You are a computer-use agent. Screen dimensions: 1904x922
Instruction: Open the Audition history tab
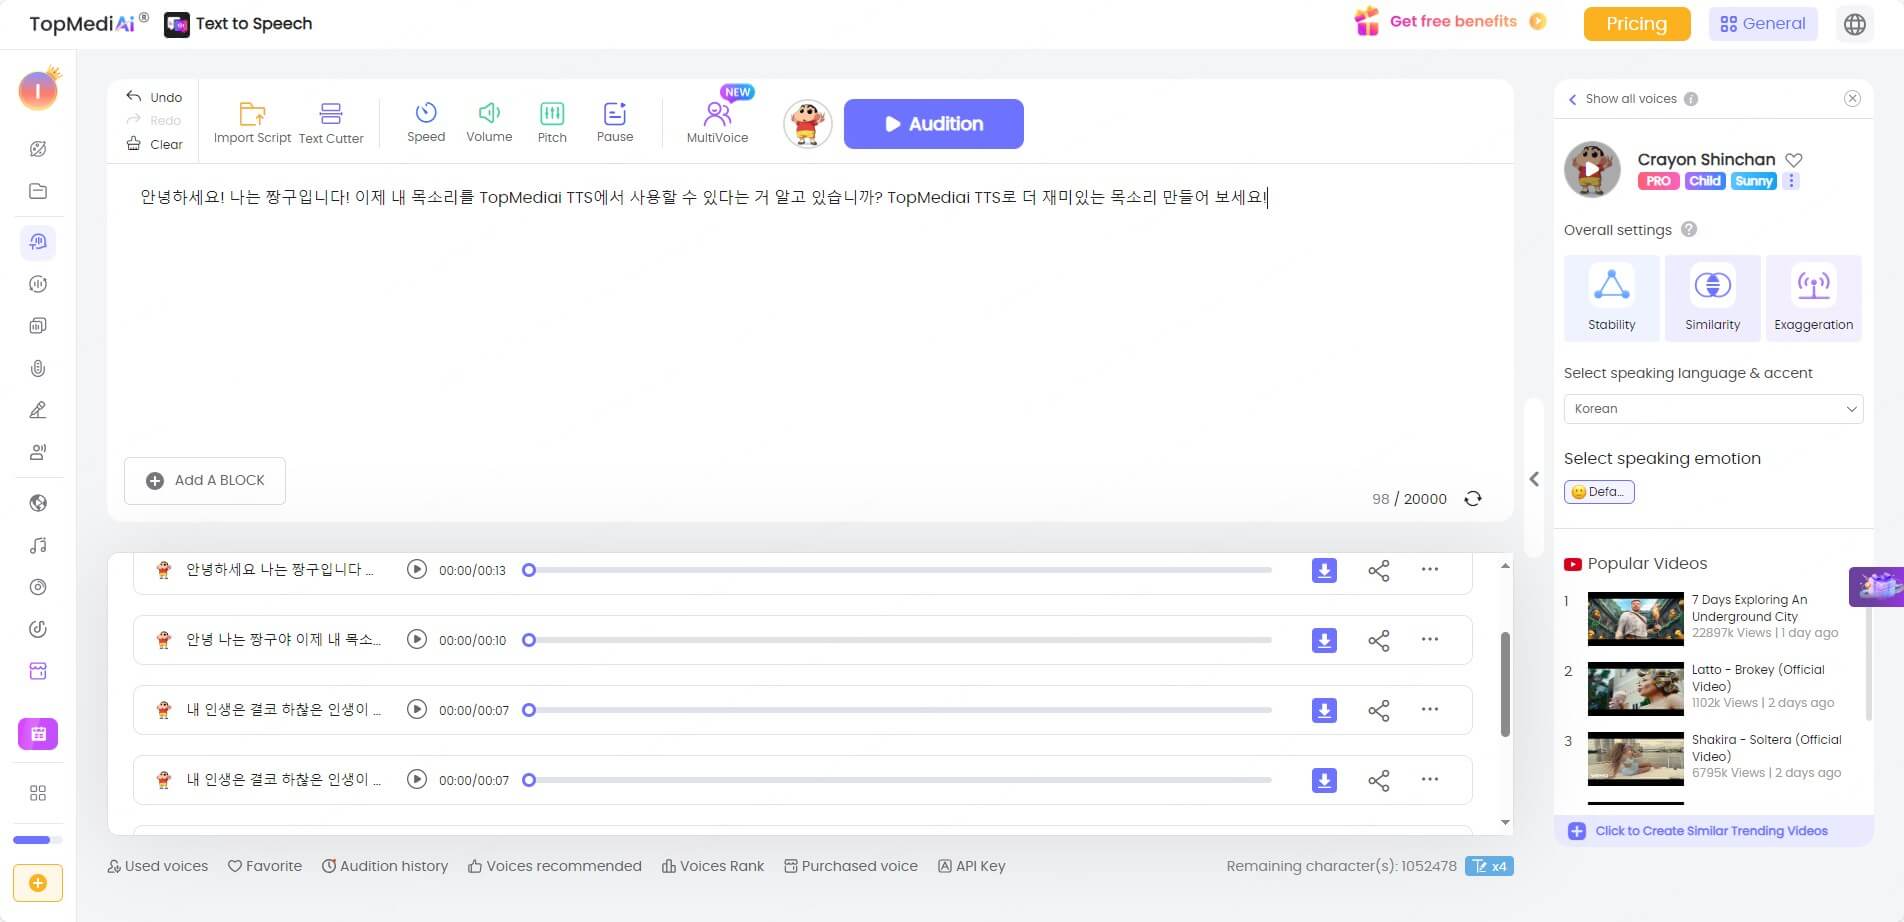(x=385, y=866)
